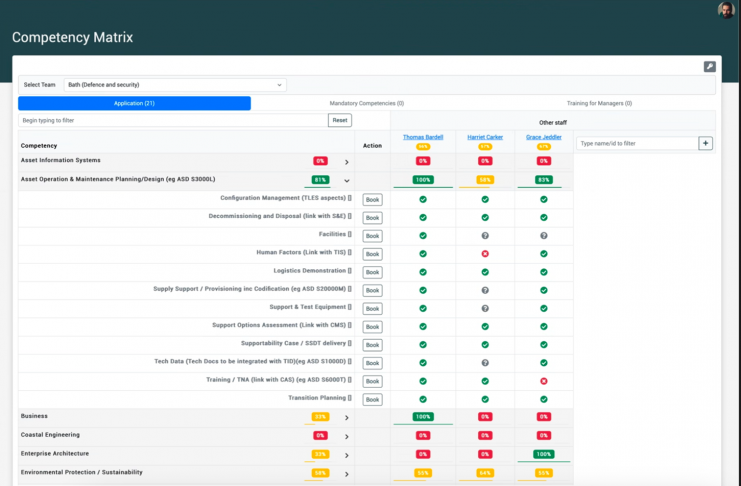The image size is (741, 486).
Task: Click Harriet Carker's question mark for Tech Data
Action: click(x=485, y=363)
